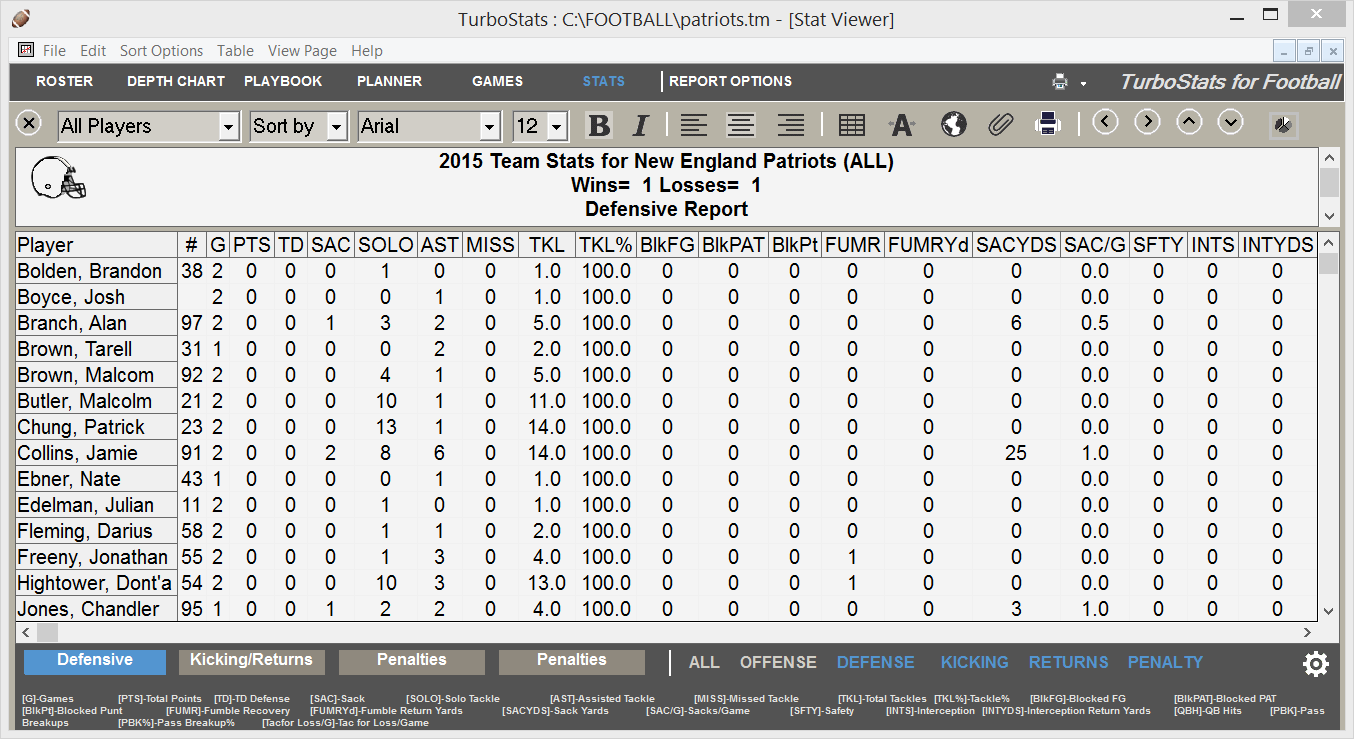Click the down arrow circle button
The image size is (1354, 739).
(1230, 122)
